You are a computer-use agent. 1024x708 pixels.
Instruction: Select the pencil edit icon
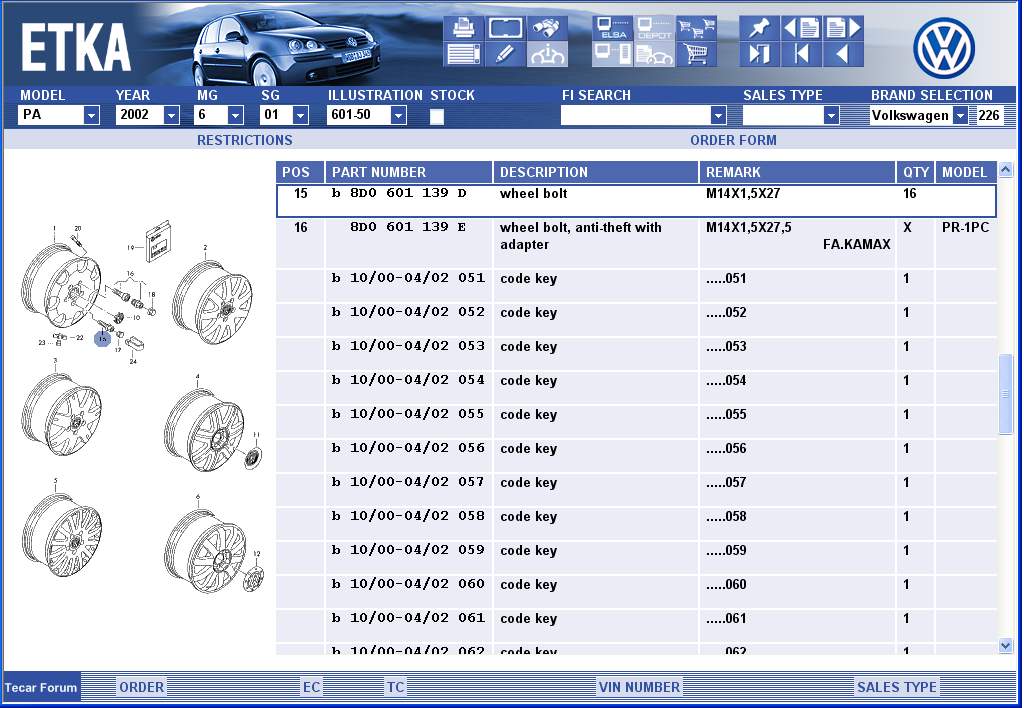pos(505,54)
